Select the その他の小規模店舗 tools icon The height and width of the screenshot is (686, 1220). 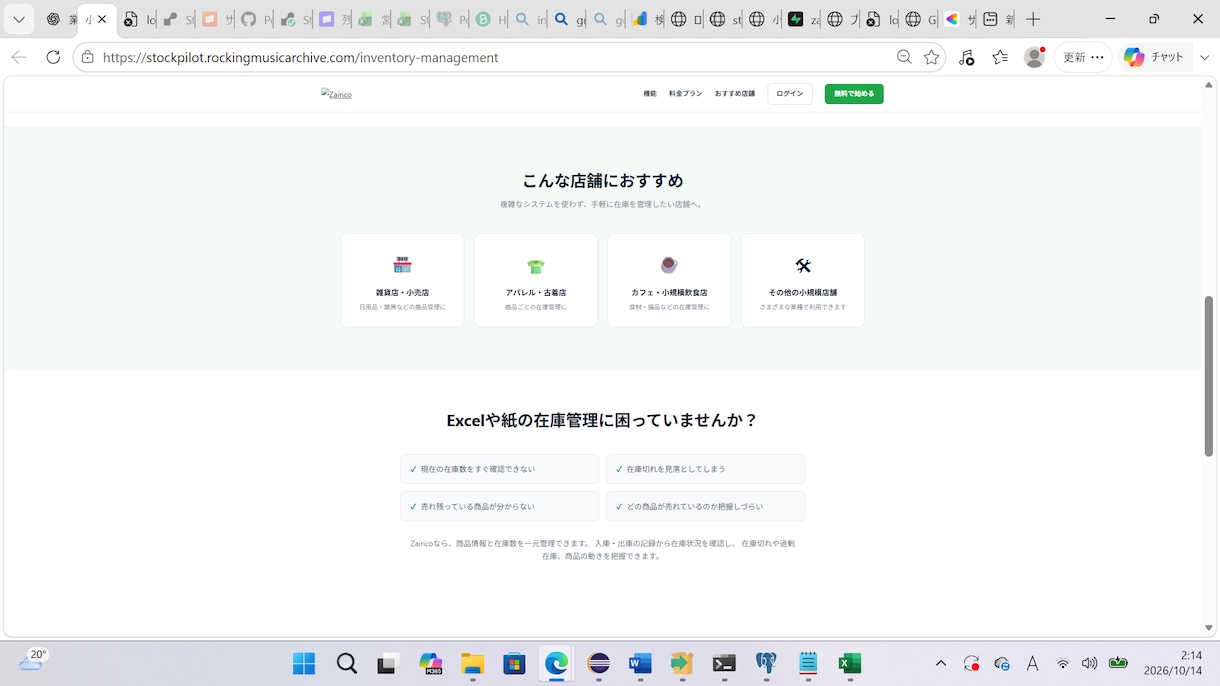(x=803, y=266)
